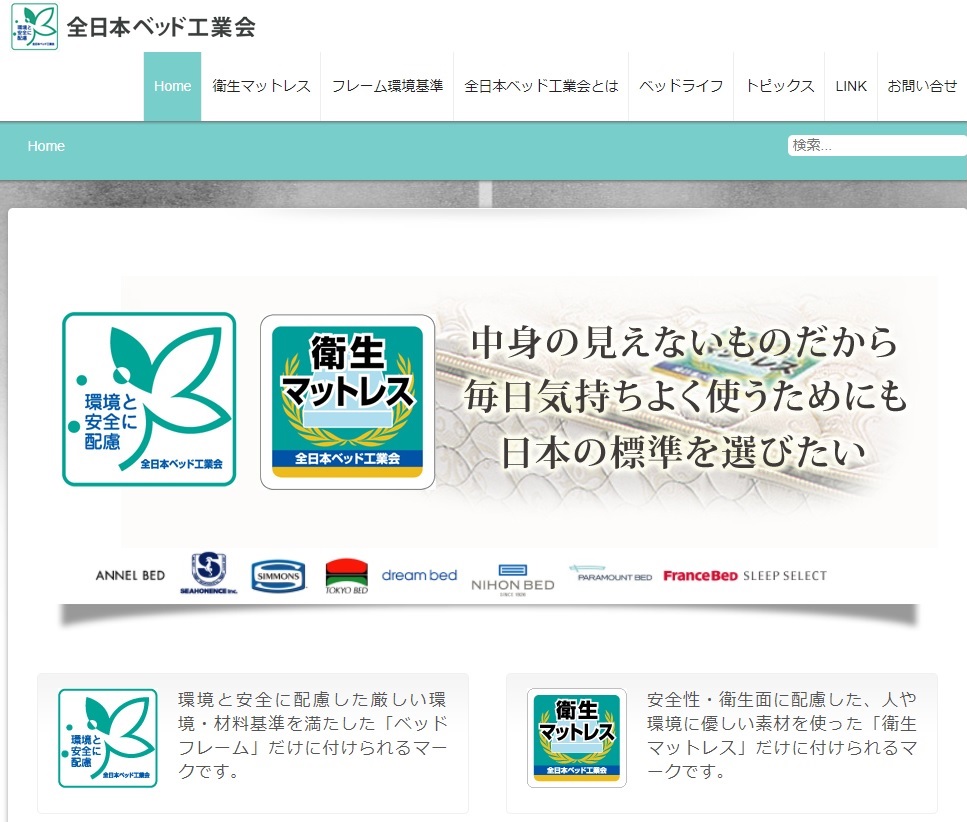Viewport: 967px width, 822px height.
Task: Select the NIHON BED brand logo
Action: 512,580
